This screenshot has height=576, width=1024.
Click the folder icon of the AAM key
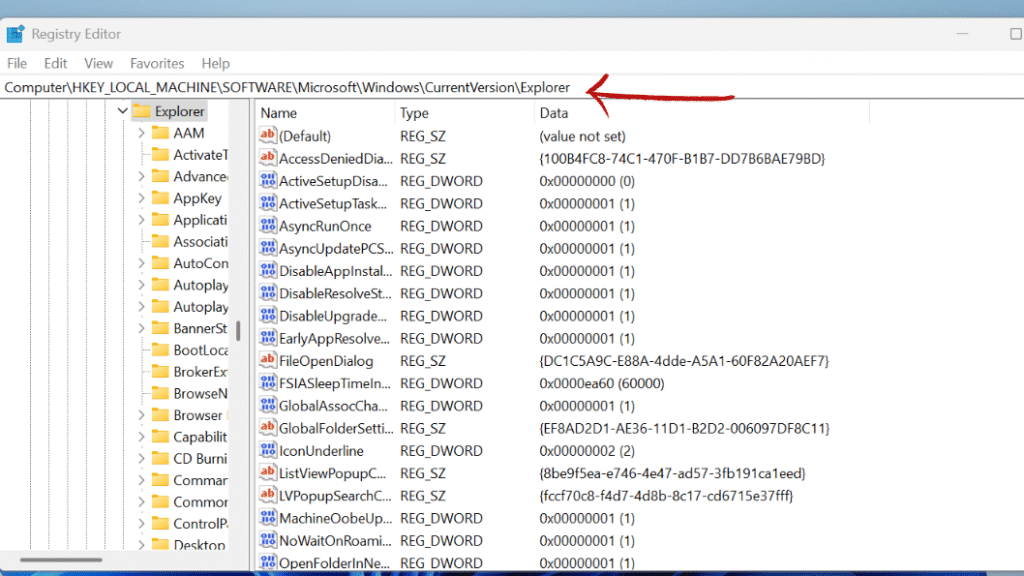point(160,133)
